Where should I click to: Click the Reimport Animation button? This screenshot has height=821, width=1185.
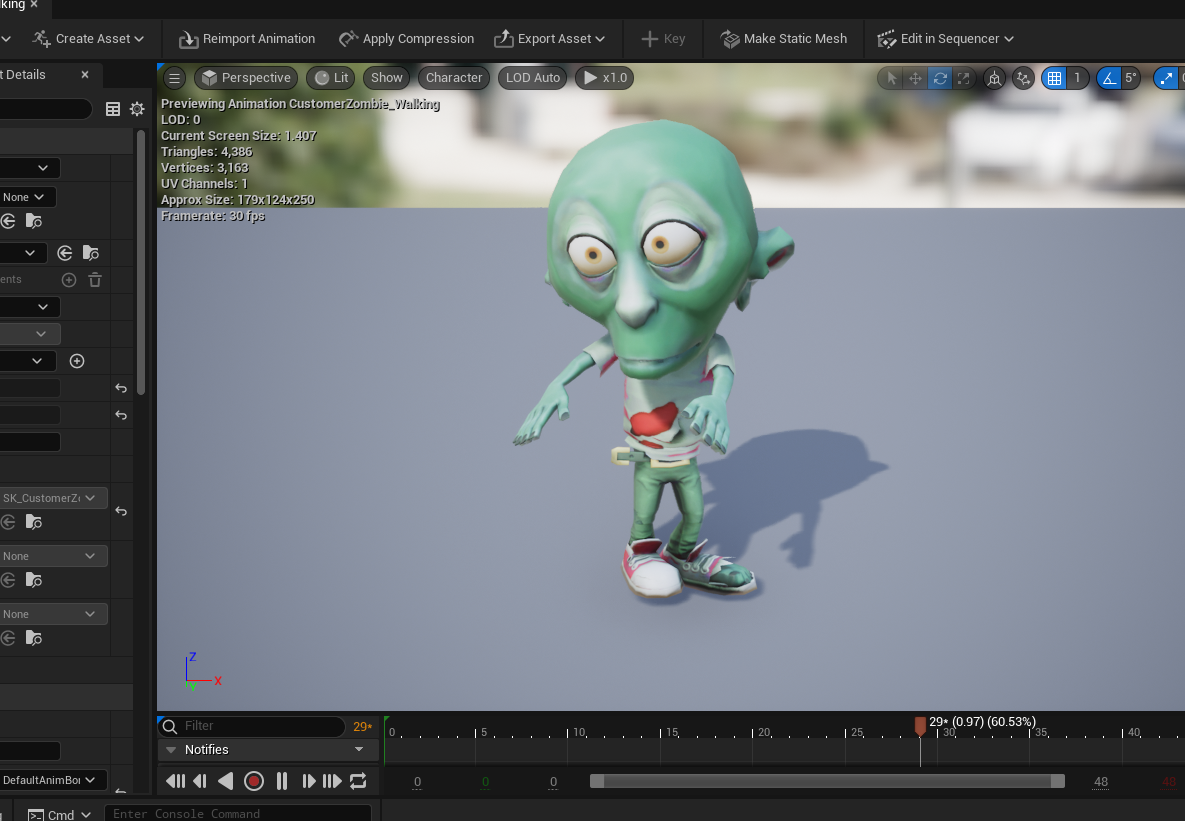coord(247,39)
